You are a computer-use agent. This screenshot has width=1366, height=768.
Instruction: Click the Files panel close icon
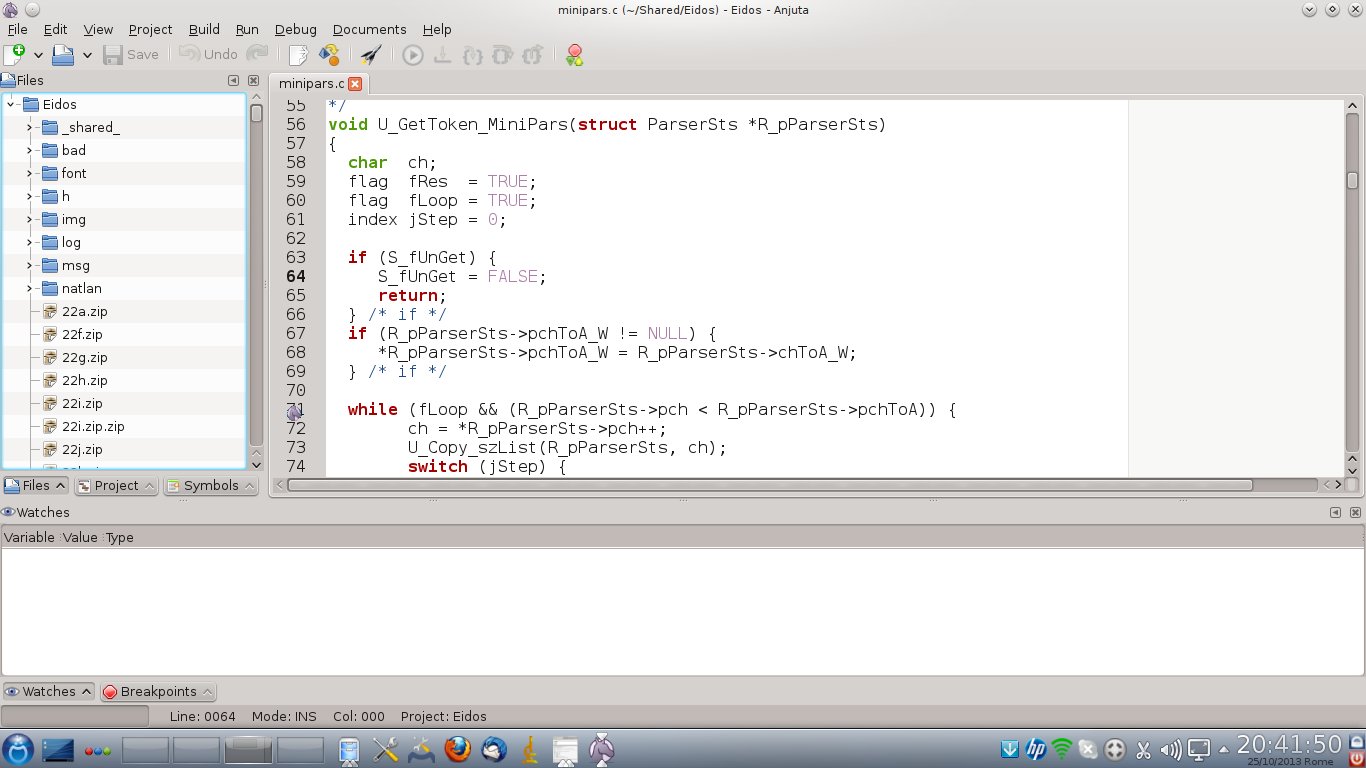(x=253, y=80)
